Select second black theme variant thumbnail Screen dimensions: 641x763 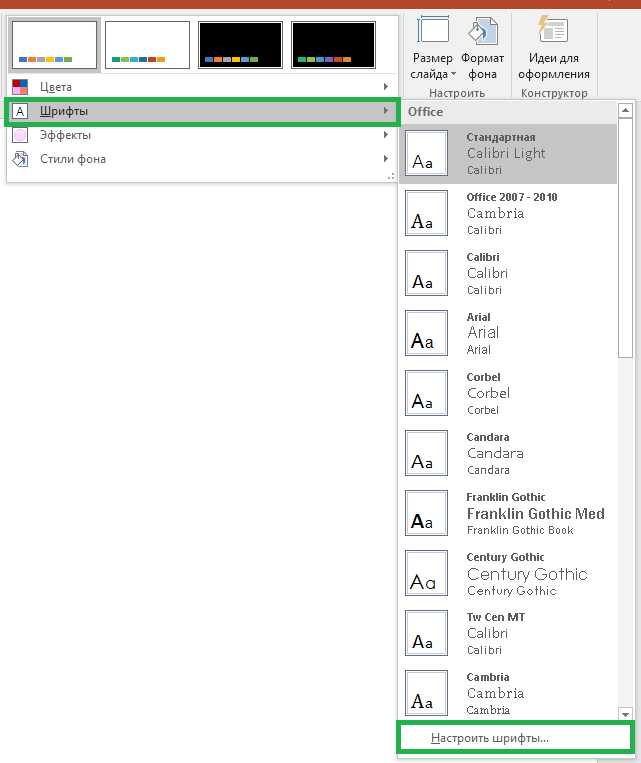(x=333, y=45)
